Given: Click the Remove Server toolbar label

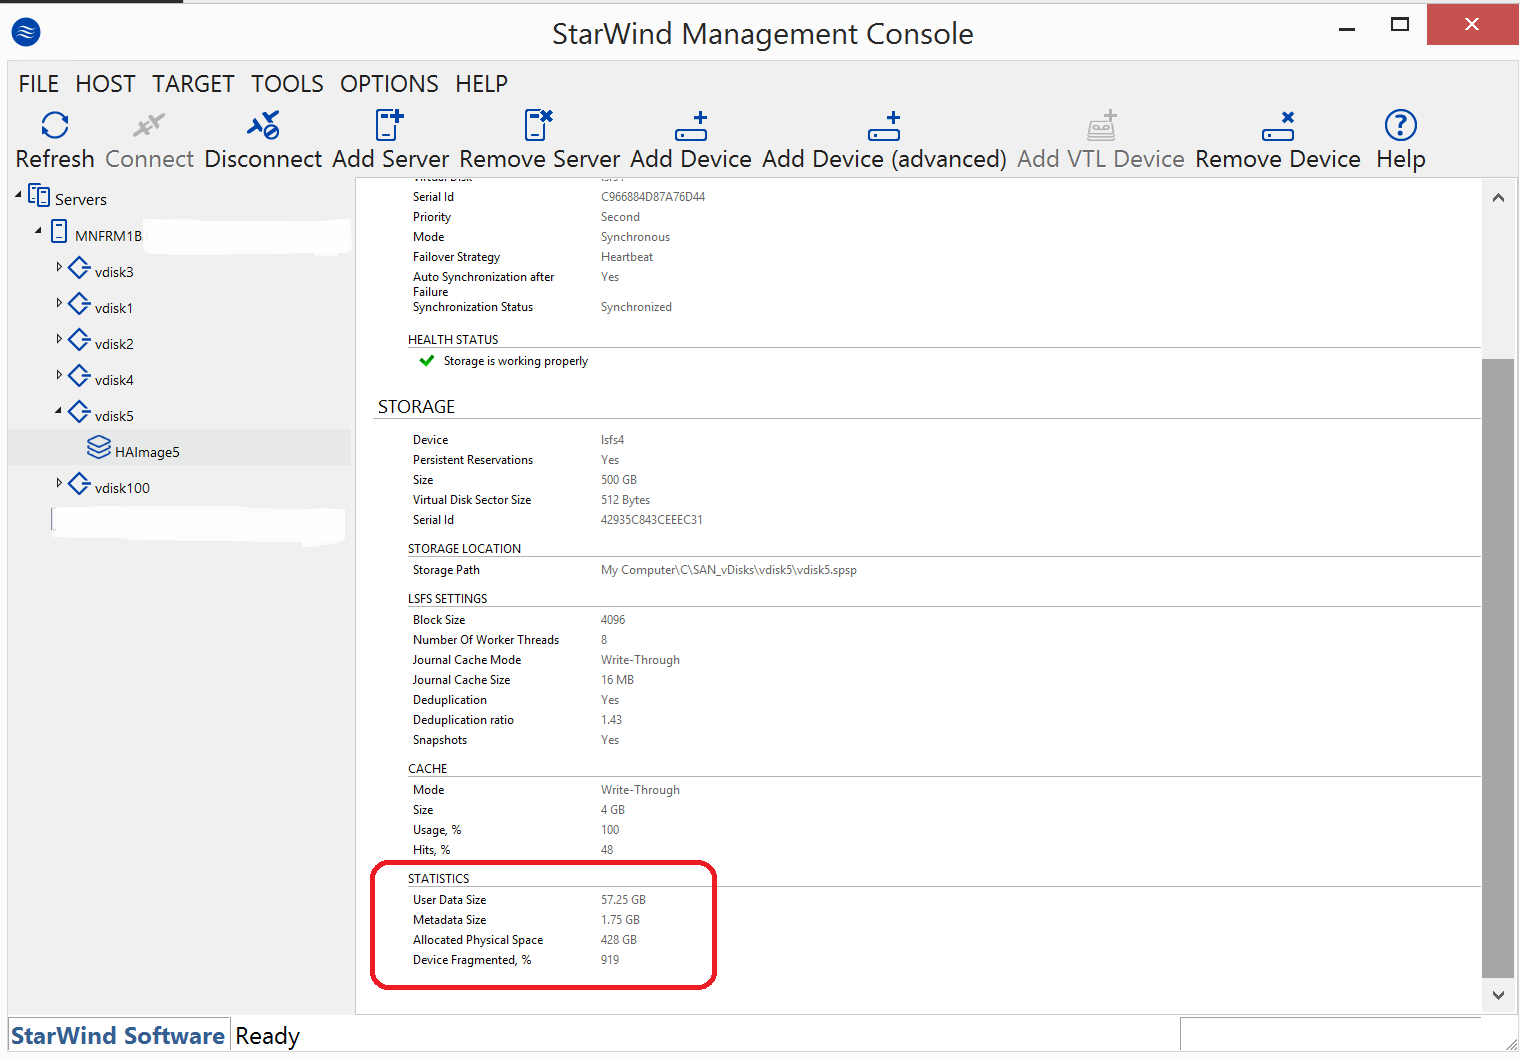Looking at the screenshot, I should [x=540, y=159].
